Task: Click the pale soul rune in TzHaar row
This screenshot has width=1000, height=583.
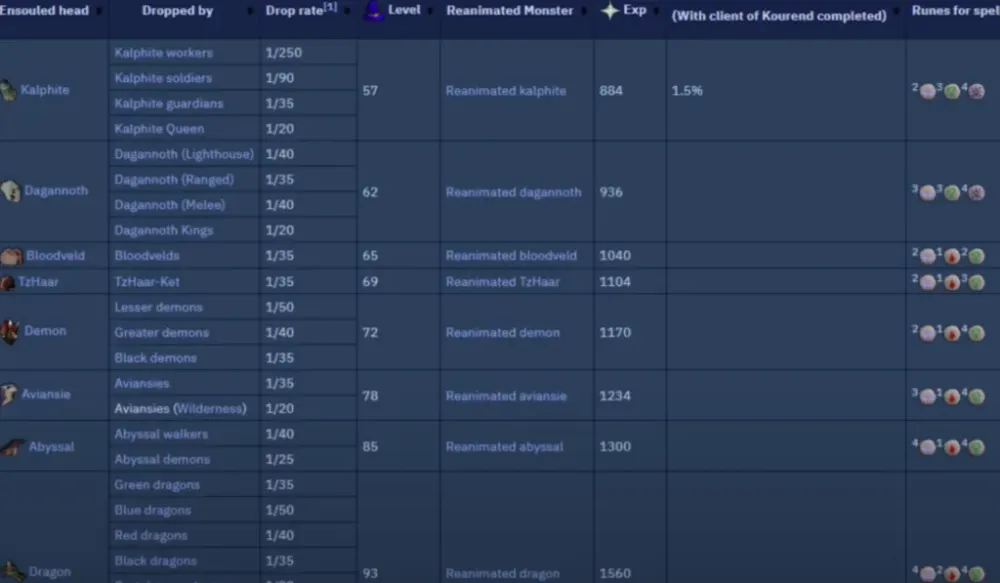Action: tap(928, 282)
